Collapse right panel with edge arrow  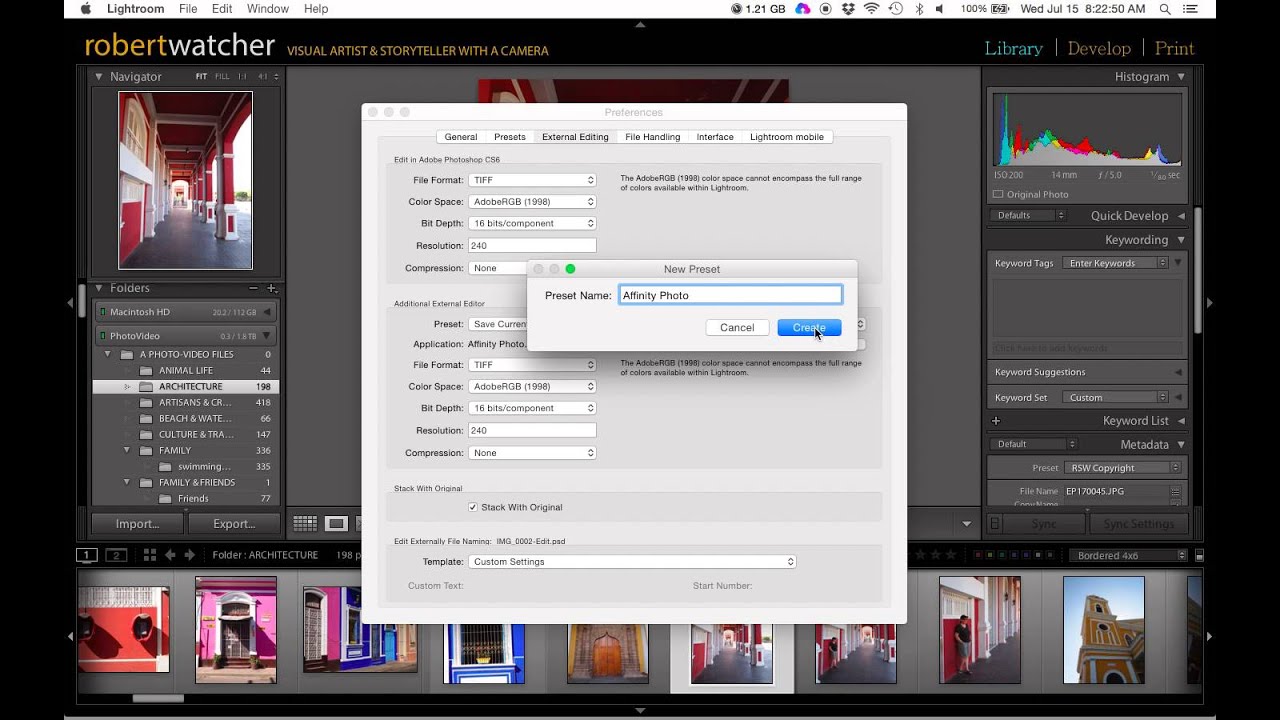1210,302
